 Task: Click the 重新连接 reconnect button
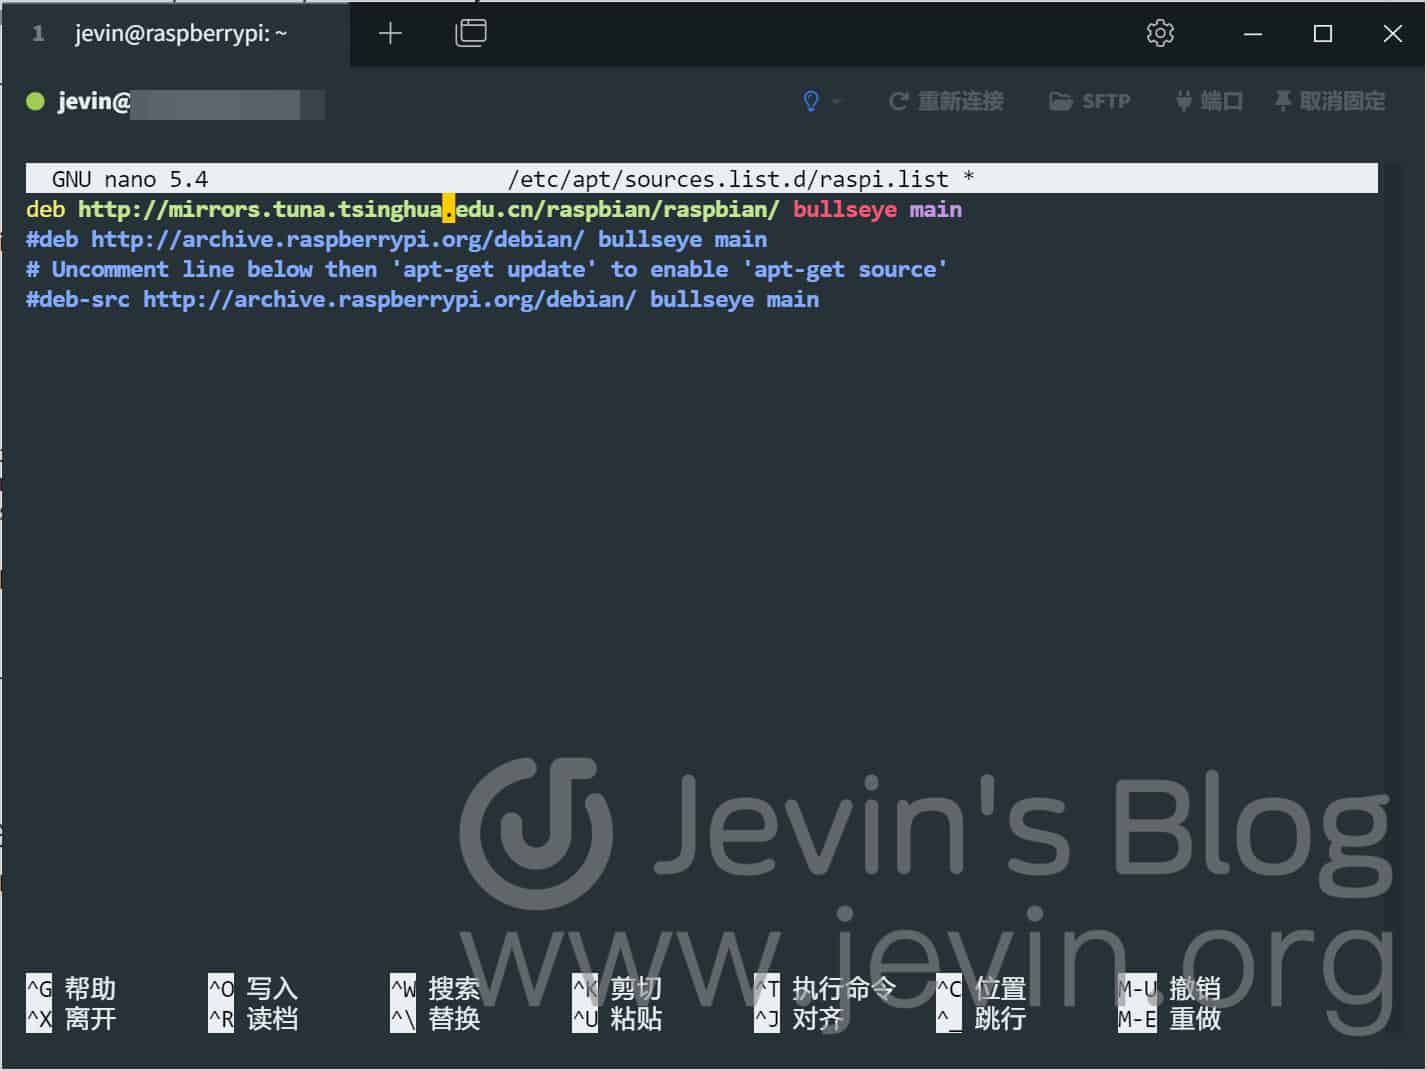click(946, 101)
